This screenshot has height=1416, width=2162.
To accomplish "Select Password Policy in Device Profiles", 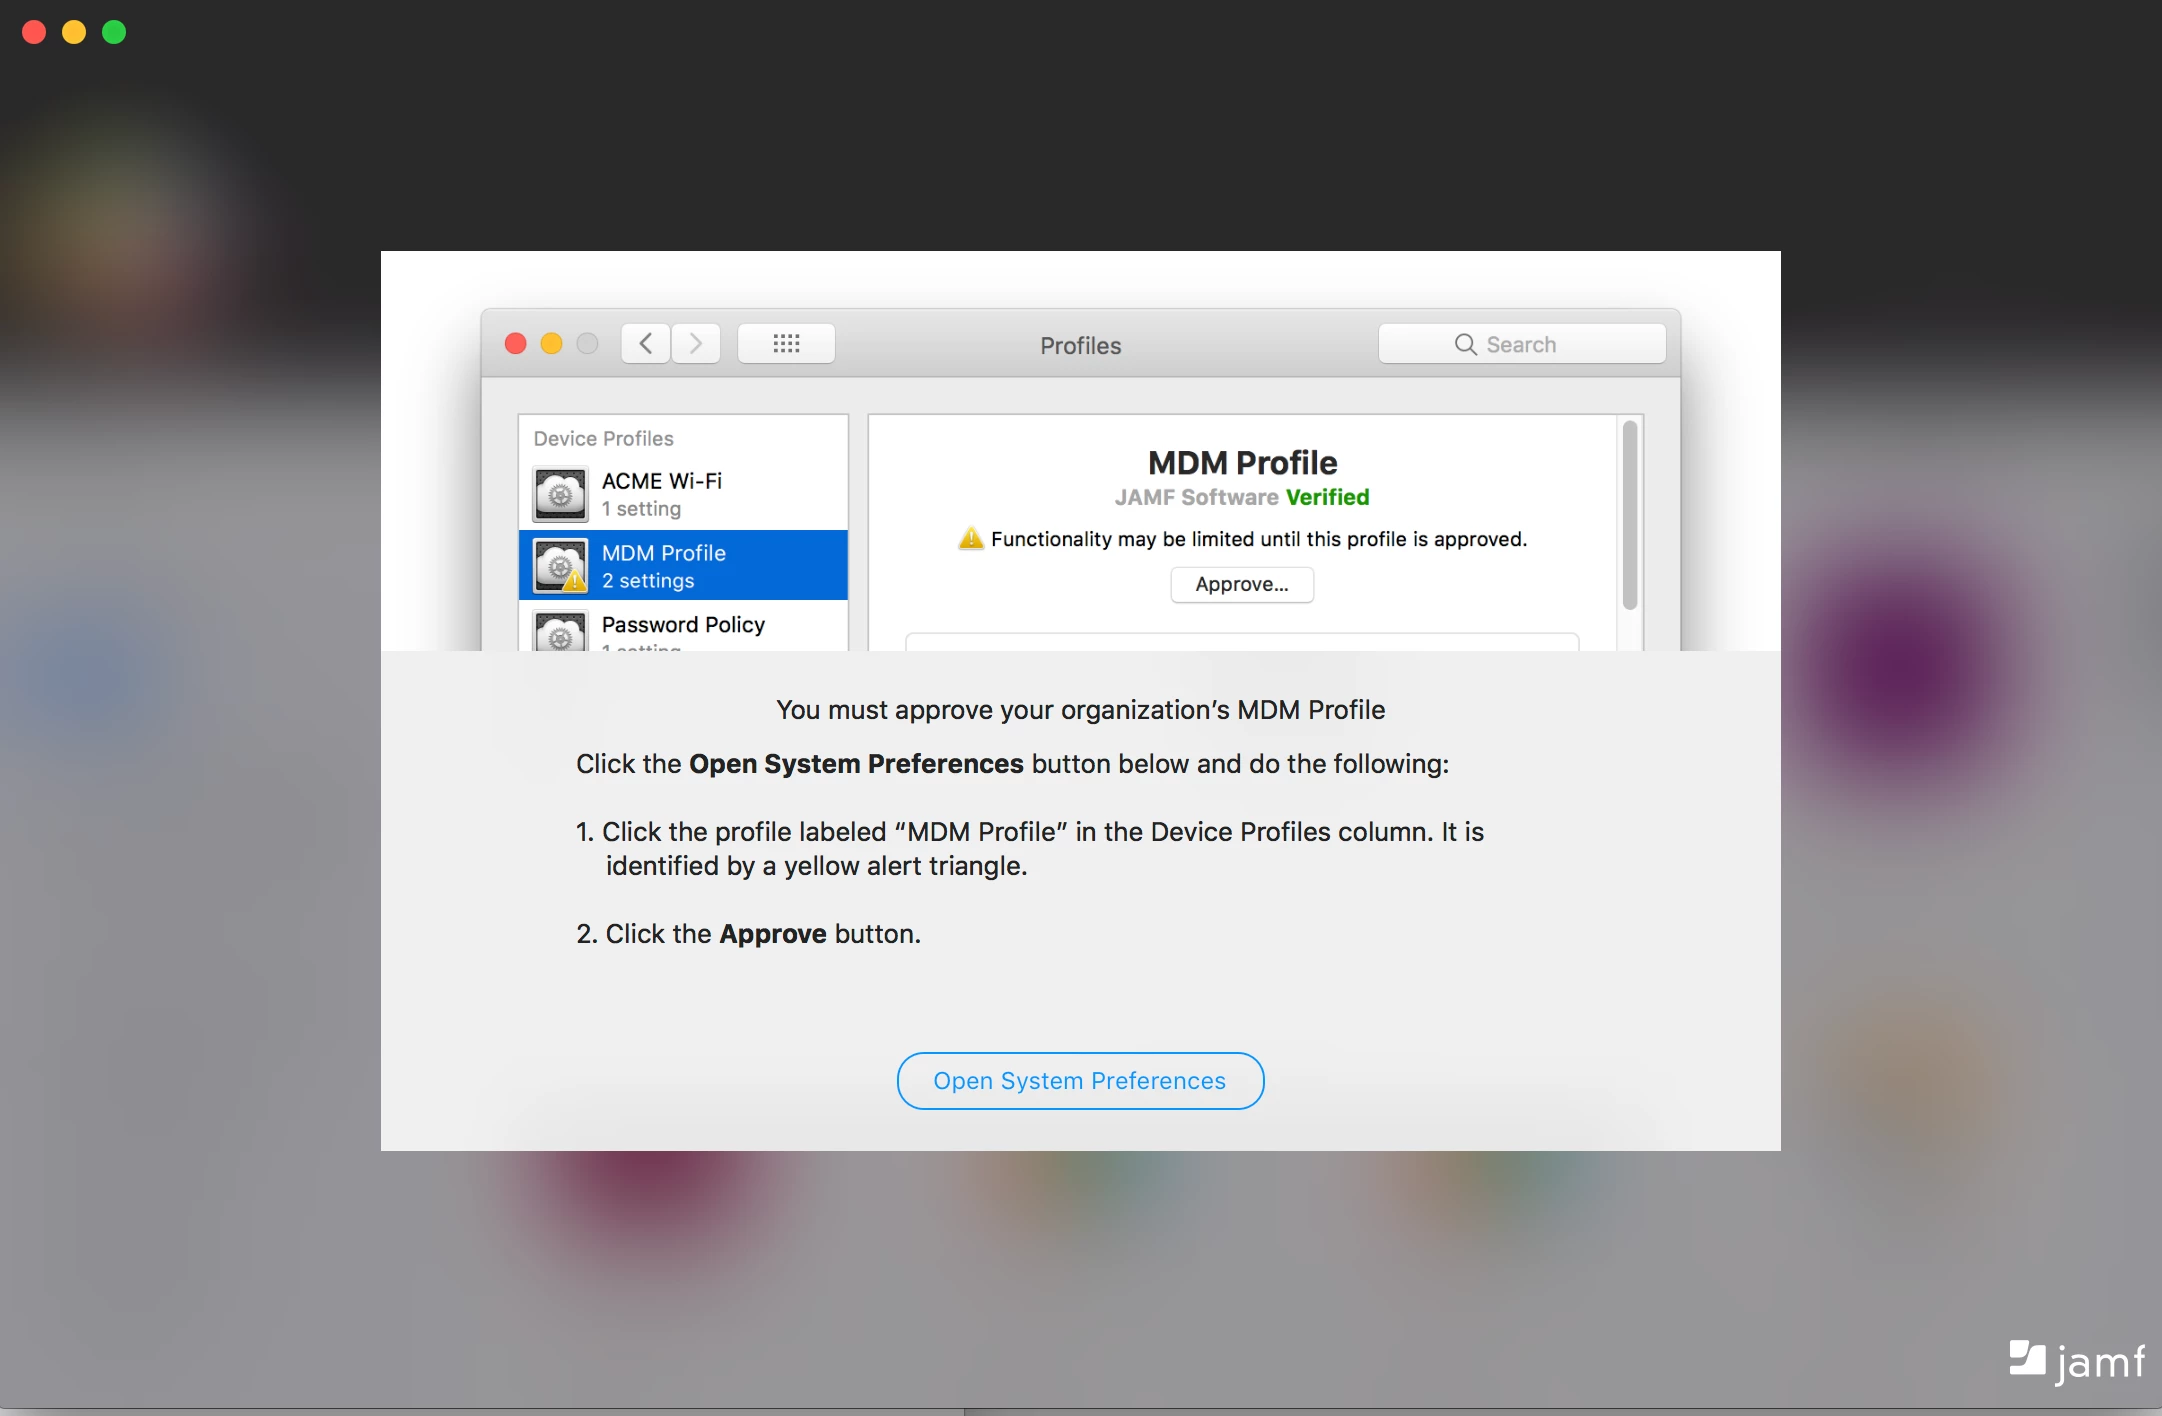I will click(x=683, y=627).
